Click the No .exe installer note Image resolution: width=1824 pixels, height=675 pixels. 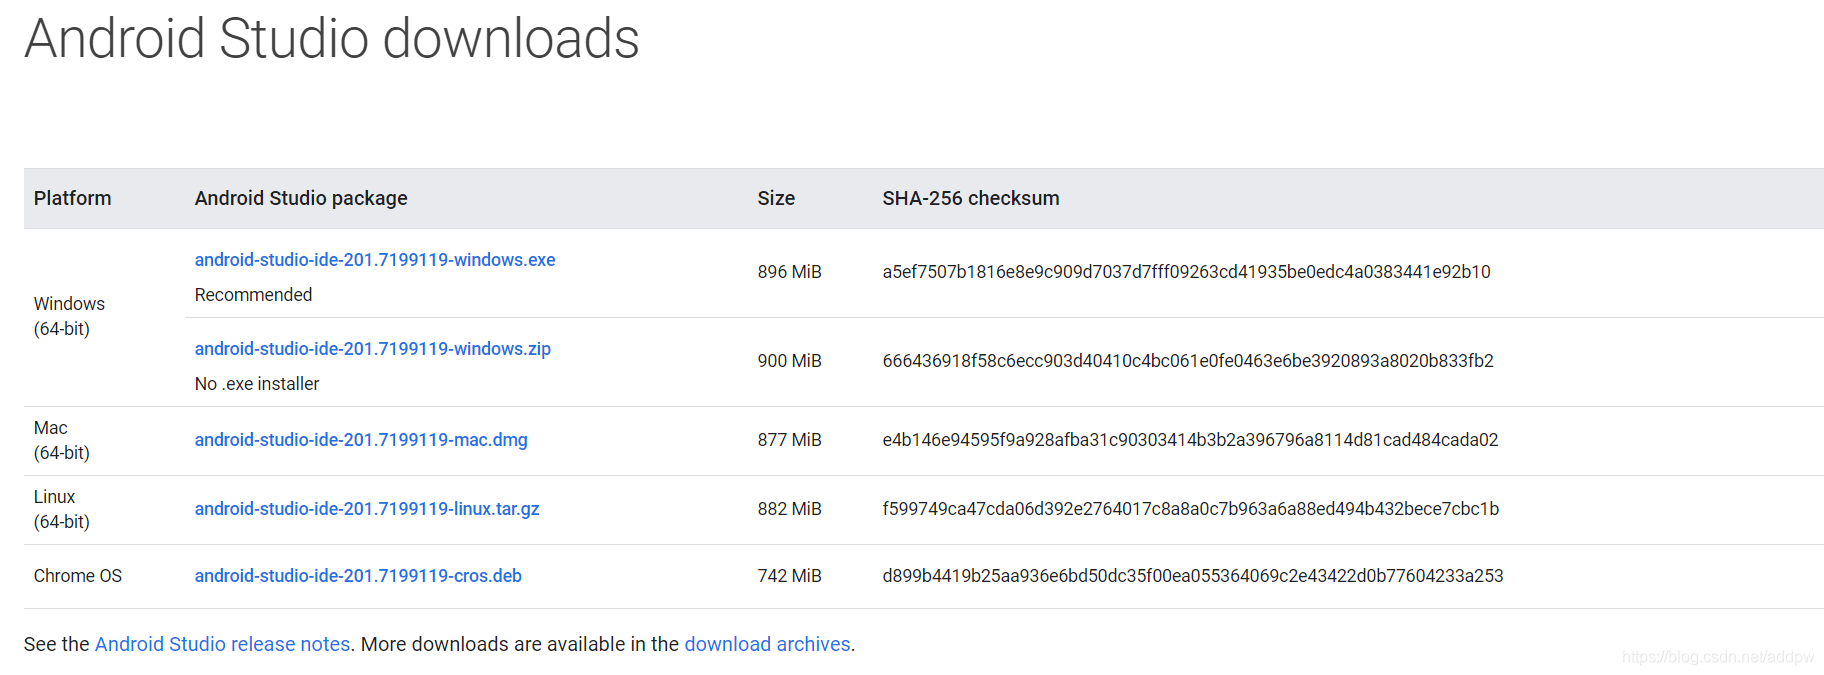[x=257, y=384]
